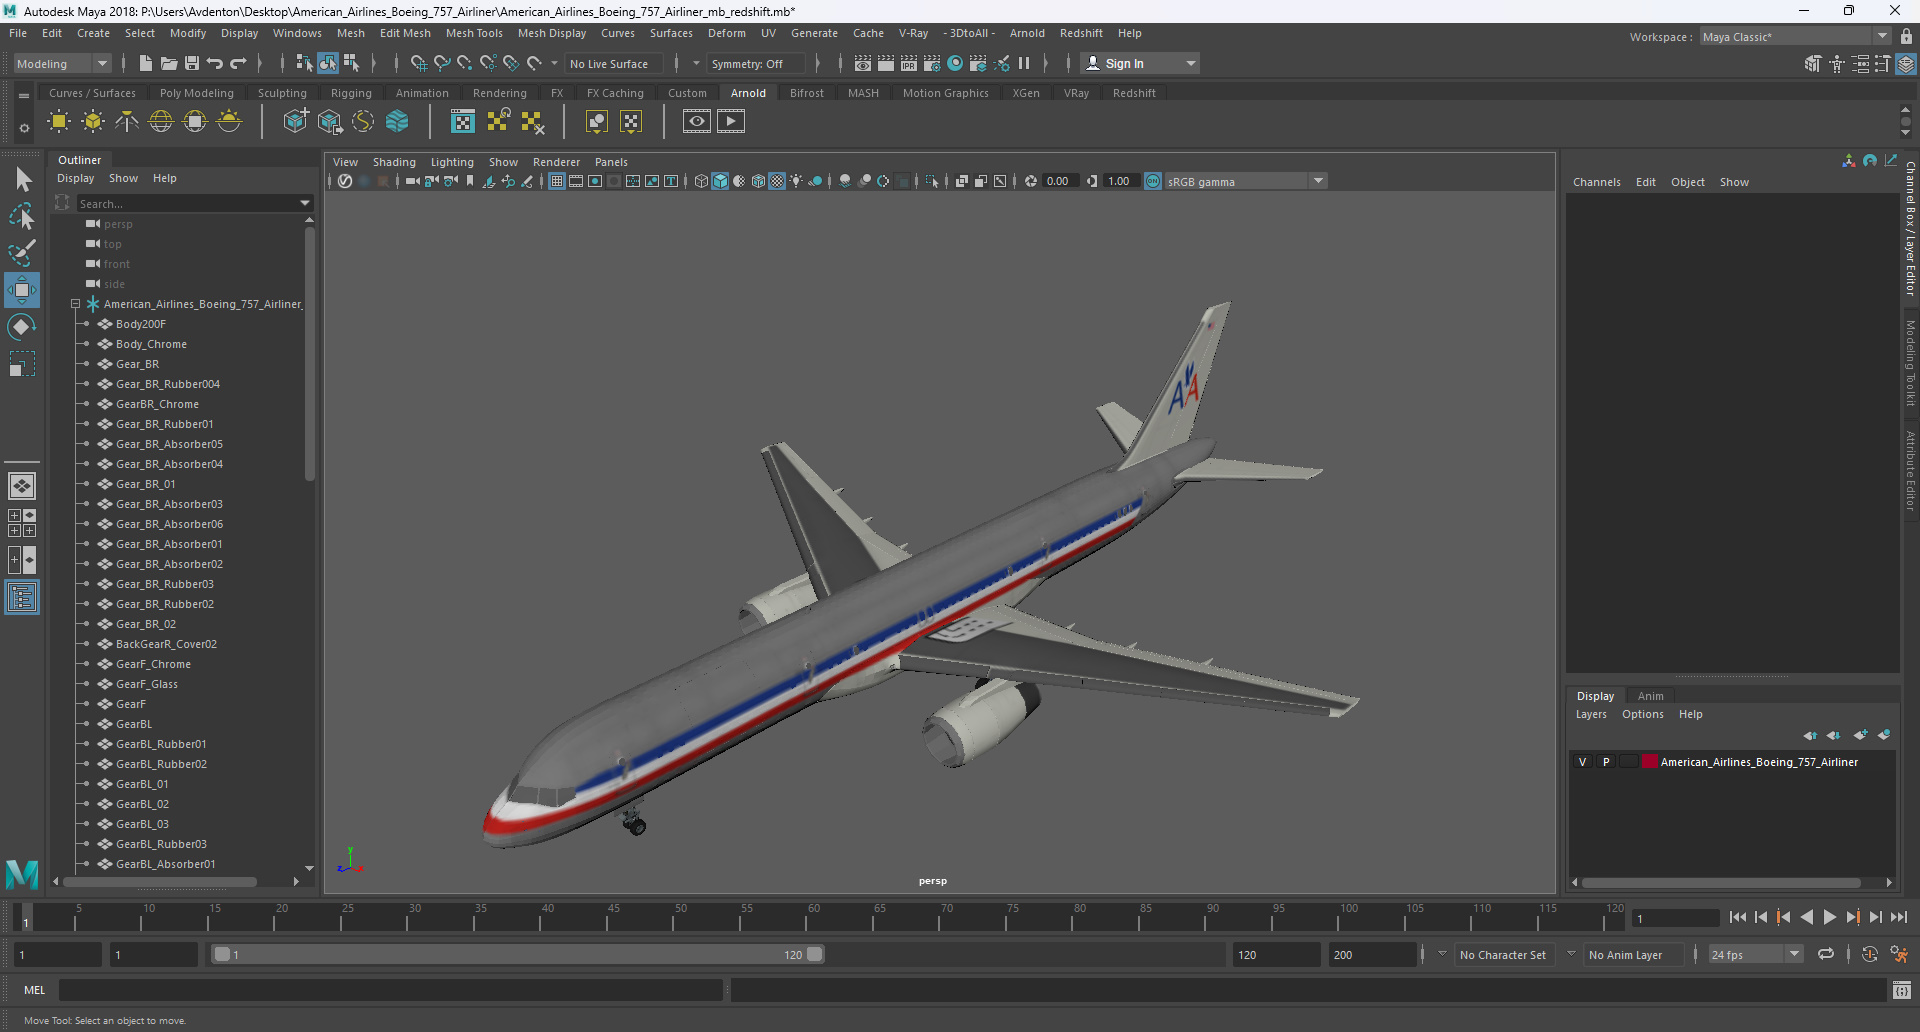1920x1032 pixels.
Task: Select Body200F in the outliner
Action: tap(140, 324)
